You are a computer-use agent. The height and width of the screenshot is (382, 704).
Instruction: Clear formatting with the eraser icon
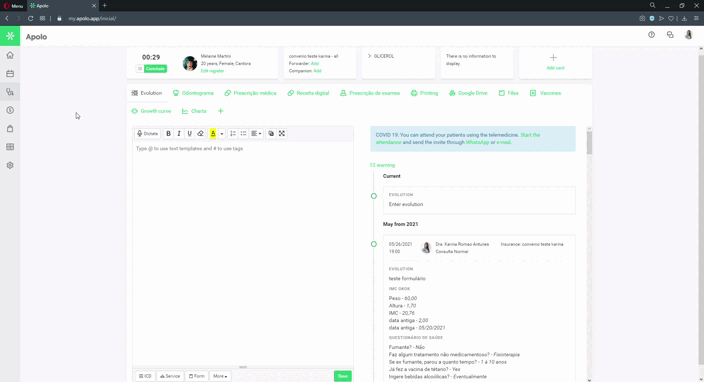(200, 134)
